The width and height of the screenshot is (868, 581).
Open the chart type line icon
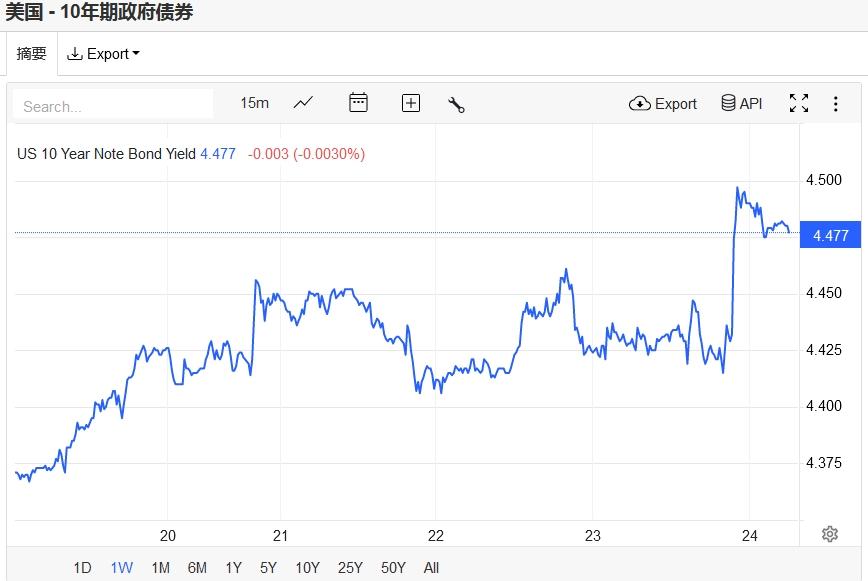click(x=303, y=103)
